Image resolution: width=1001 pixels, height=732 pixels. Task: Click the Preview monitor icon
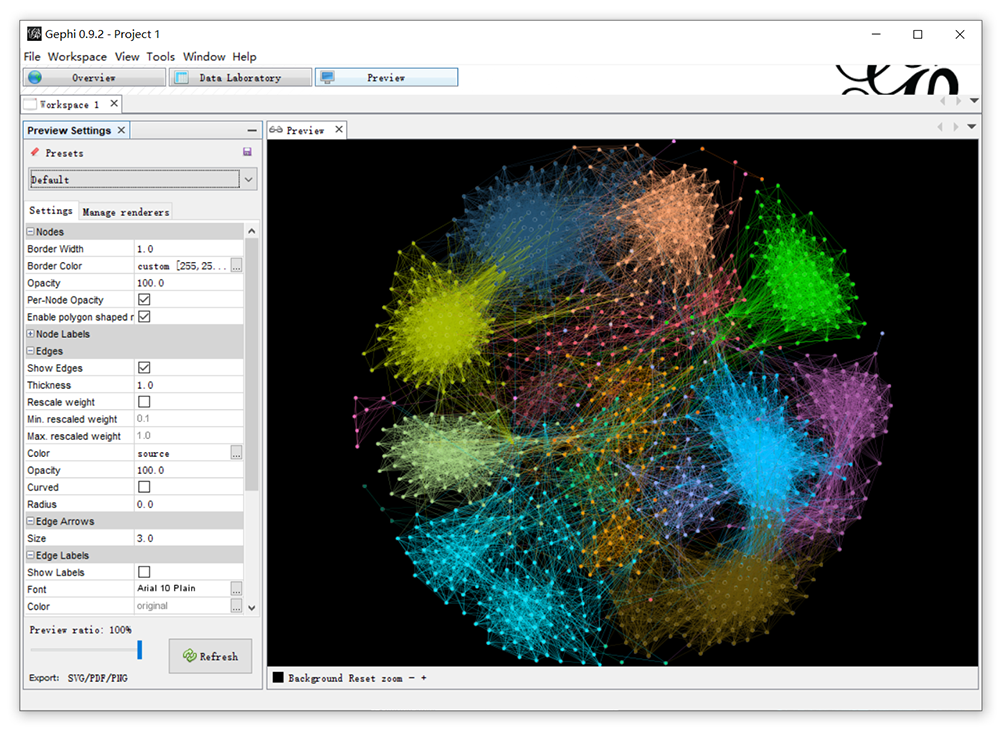[x=327, y=77]
